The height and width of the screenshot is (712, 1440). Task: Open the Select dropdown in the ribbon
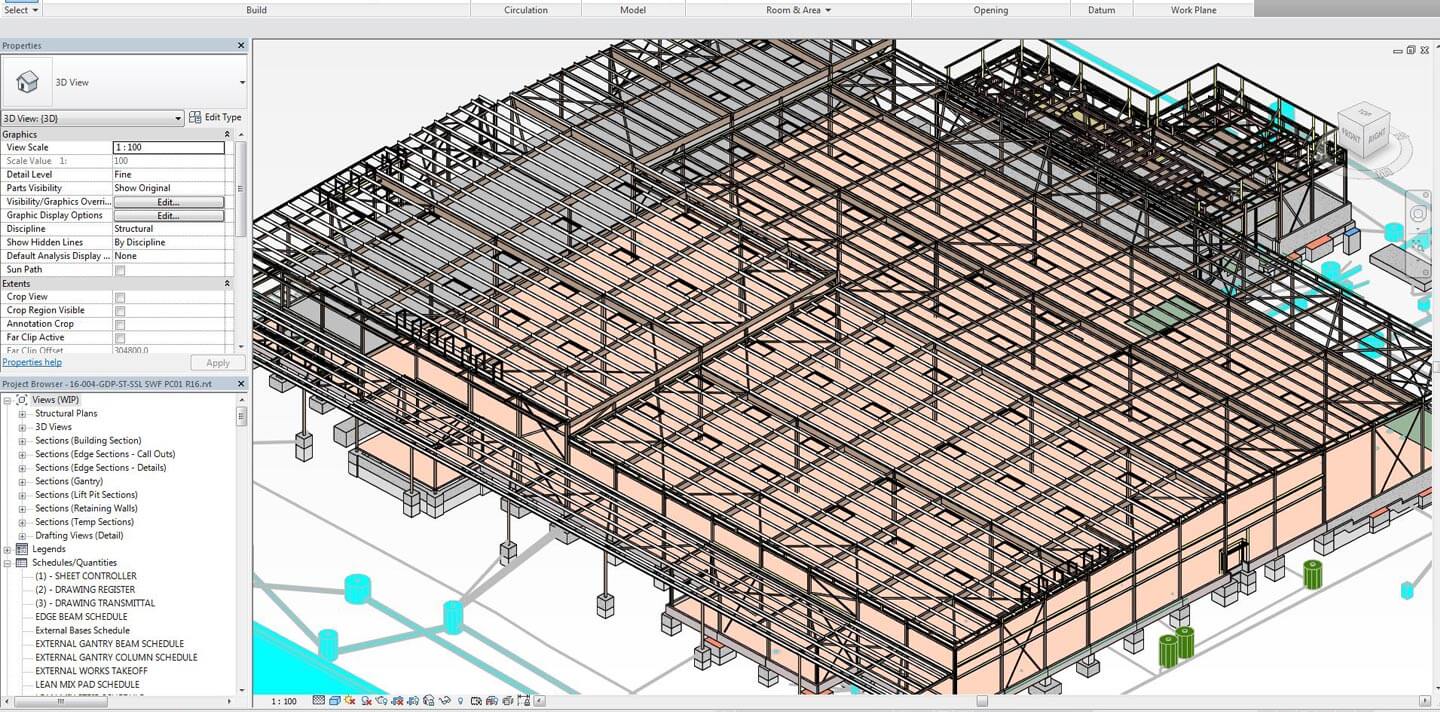(x=21, y=10)
